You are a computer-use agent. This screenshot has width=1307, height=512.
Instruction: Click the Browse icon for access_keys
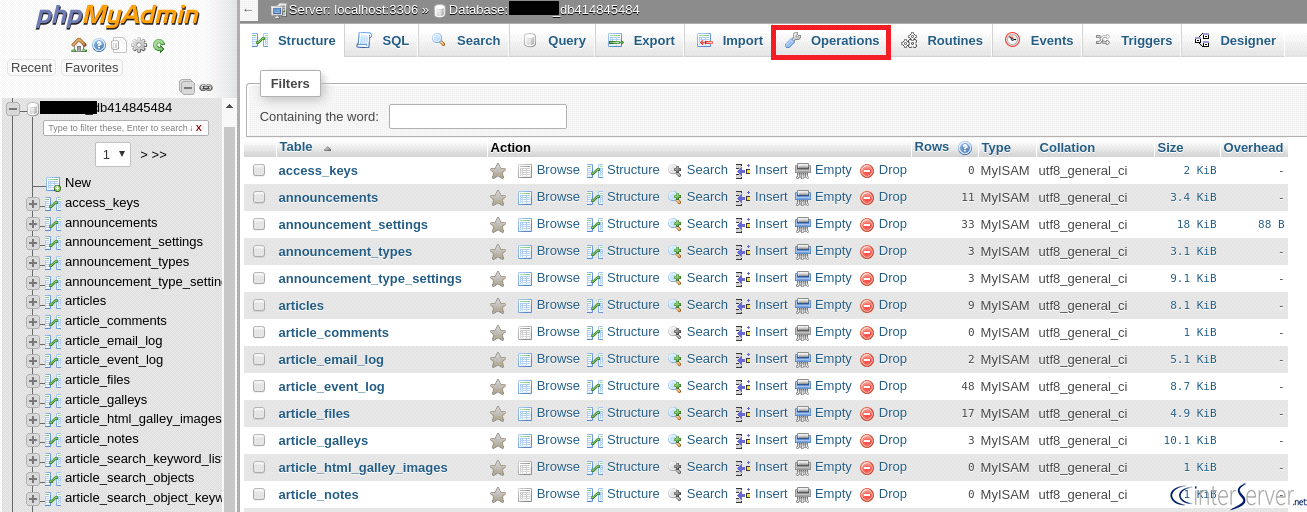pos(525,171)
